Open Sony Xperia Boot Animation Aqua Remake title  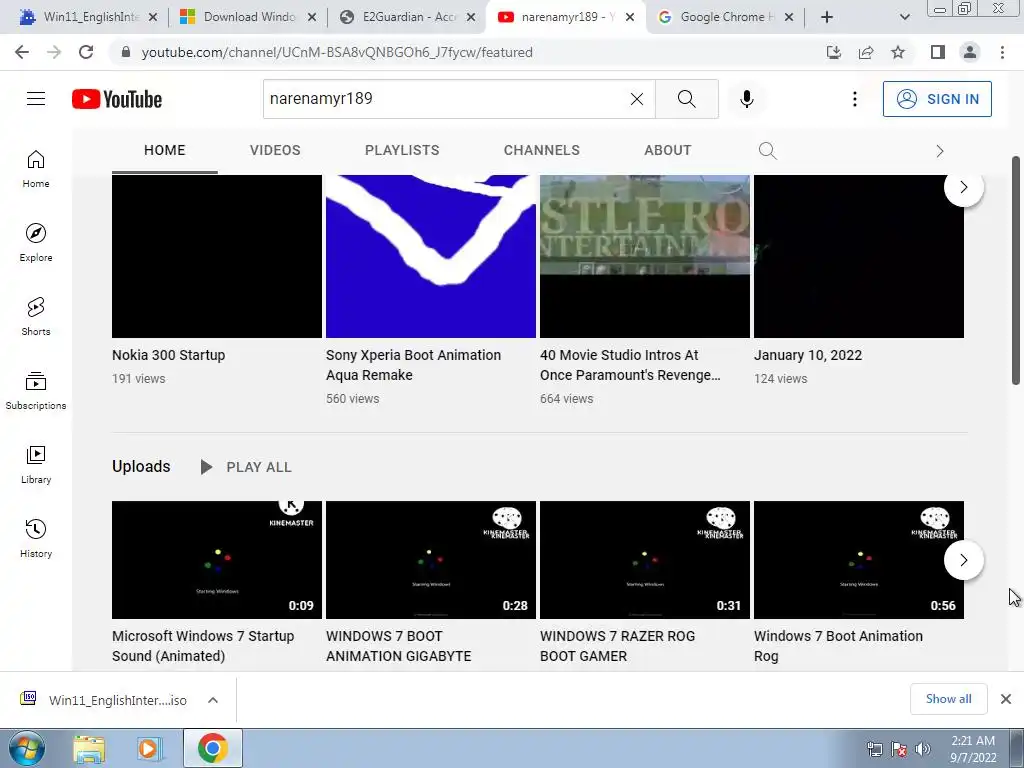pyautogui.click(x=413, y=365)
